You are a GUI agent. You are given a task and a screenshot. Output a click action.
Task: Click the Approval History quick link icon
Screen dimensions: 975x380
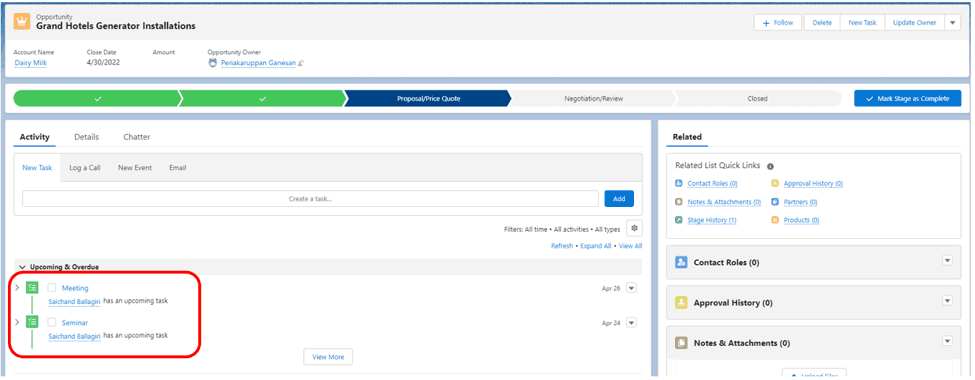click(x=775, y=183)
